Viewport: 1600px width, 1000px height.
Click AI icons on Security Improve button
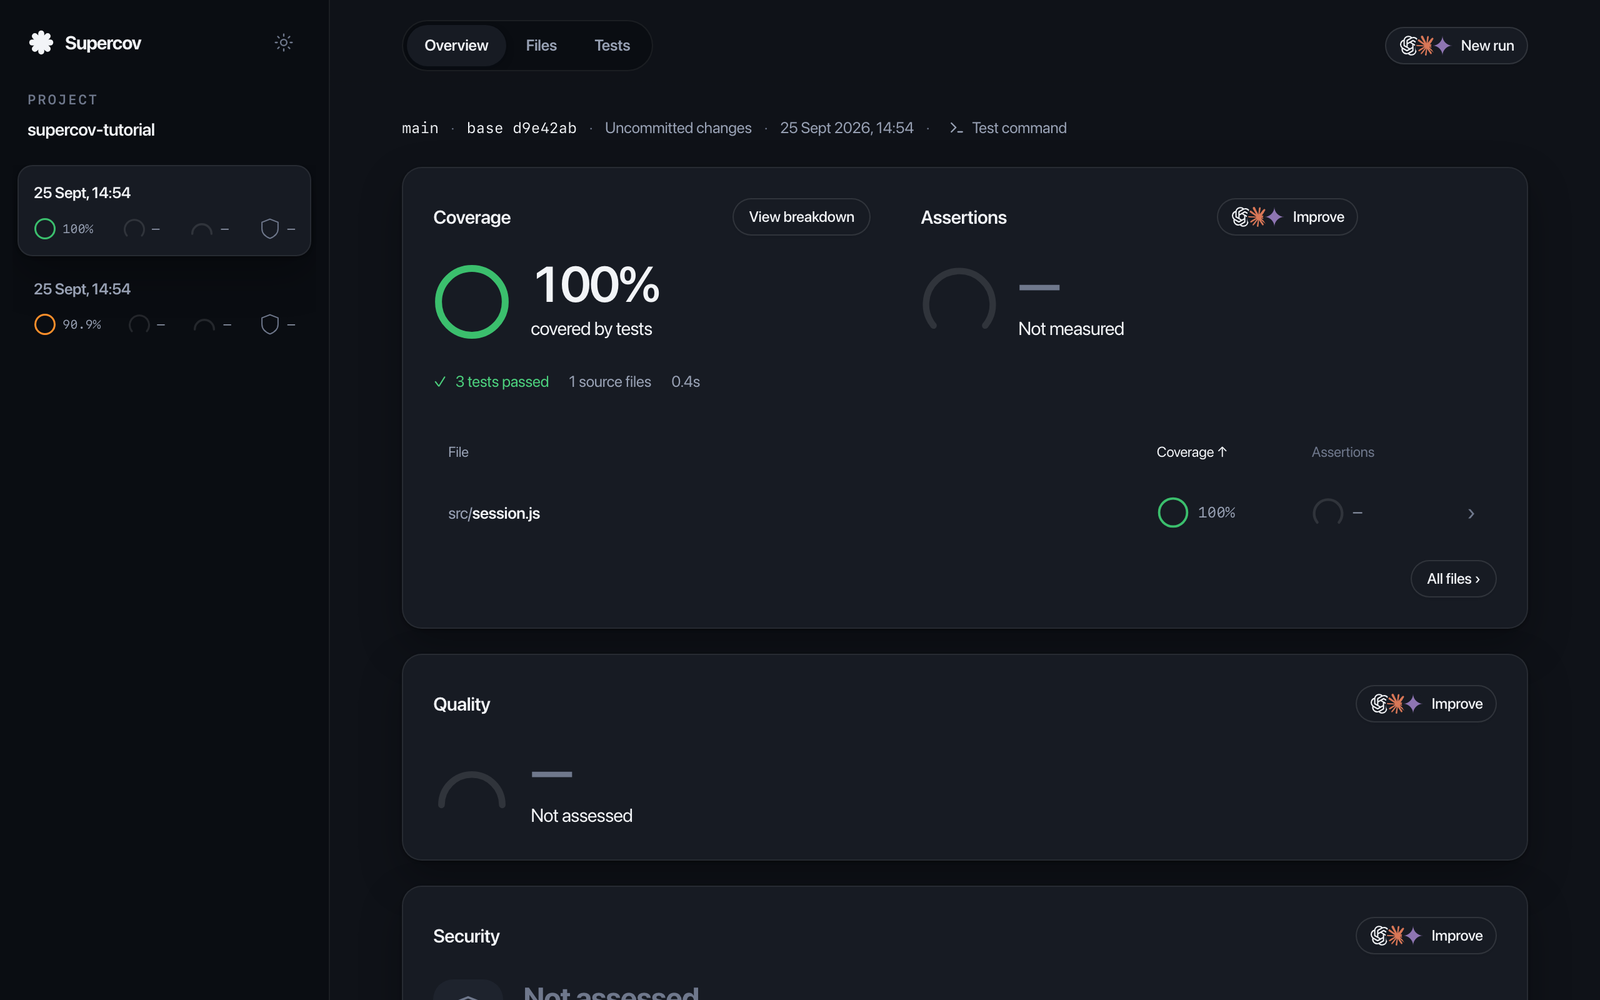coord(1396,936)
